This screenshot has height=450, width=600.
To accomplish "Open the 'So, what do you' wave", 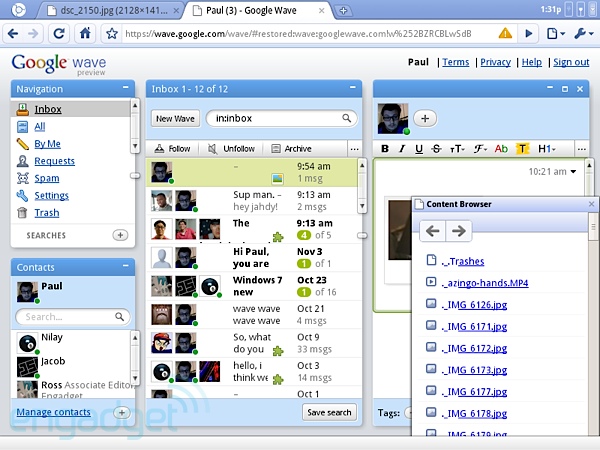I will tap(253, 343).
